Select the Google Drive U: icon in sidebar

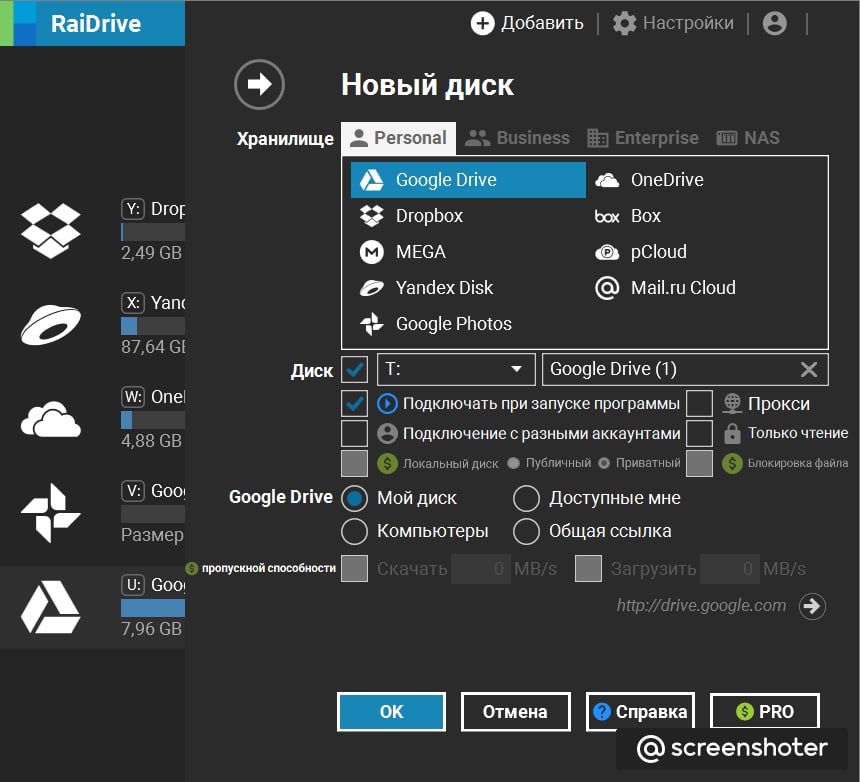pyautogui.click(x=51, y=607)
